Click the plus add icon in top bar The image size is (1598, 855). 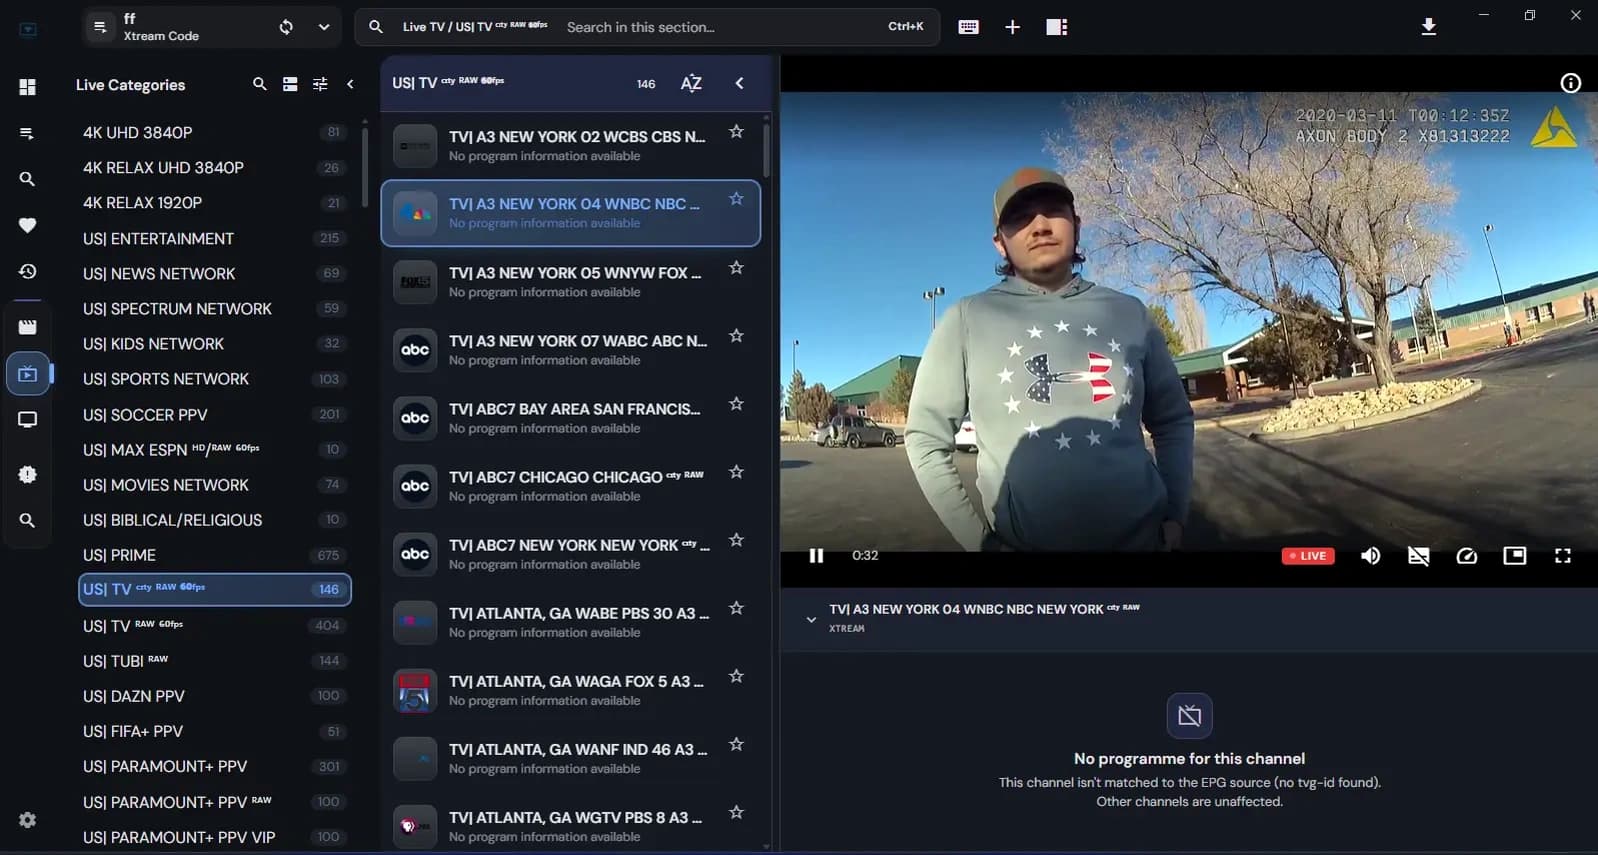[1012, 27]
